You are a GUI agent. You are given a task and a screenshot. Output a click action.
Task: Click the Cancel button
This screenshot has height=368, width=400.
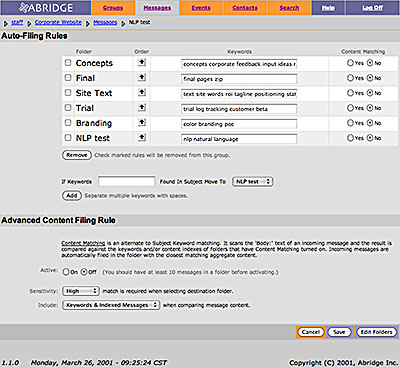(311, 332)
